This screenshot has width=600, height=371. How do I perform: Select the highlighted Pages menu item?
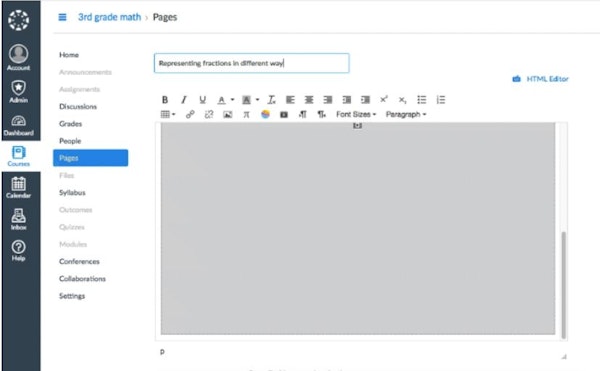coord(91,158)
